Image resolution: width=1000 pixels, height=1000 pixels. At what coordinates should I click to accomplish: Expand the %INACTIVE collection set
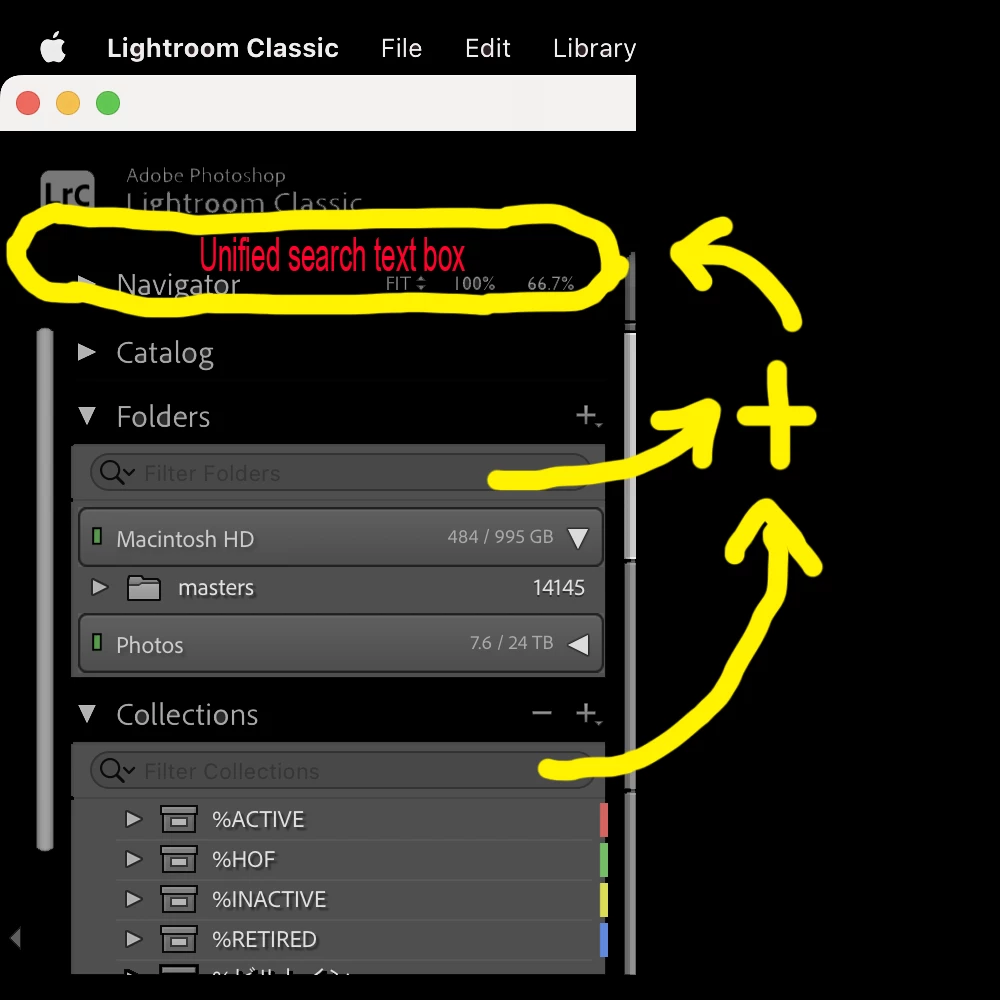pos(133,899)
